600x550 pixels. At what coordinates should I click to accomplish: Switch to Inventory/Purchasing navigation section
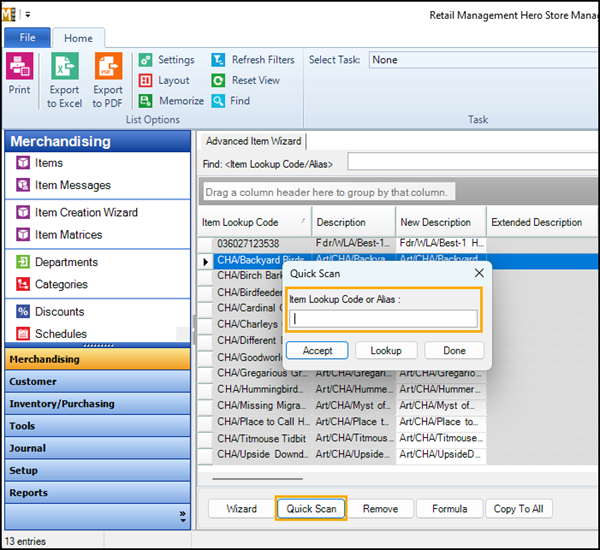(x=98, y=403)
